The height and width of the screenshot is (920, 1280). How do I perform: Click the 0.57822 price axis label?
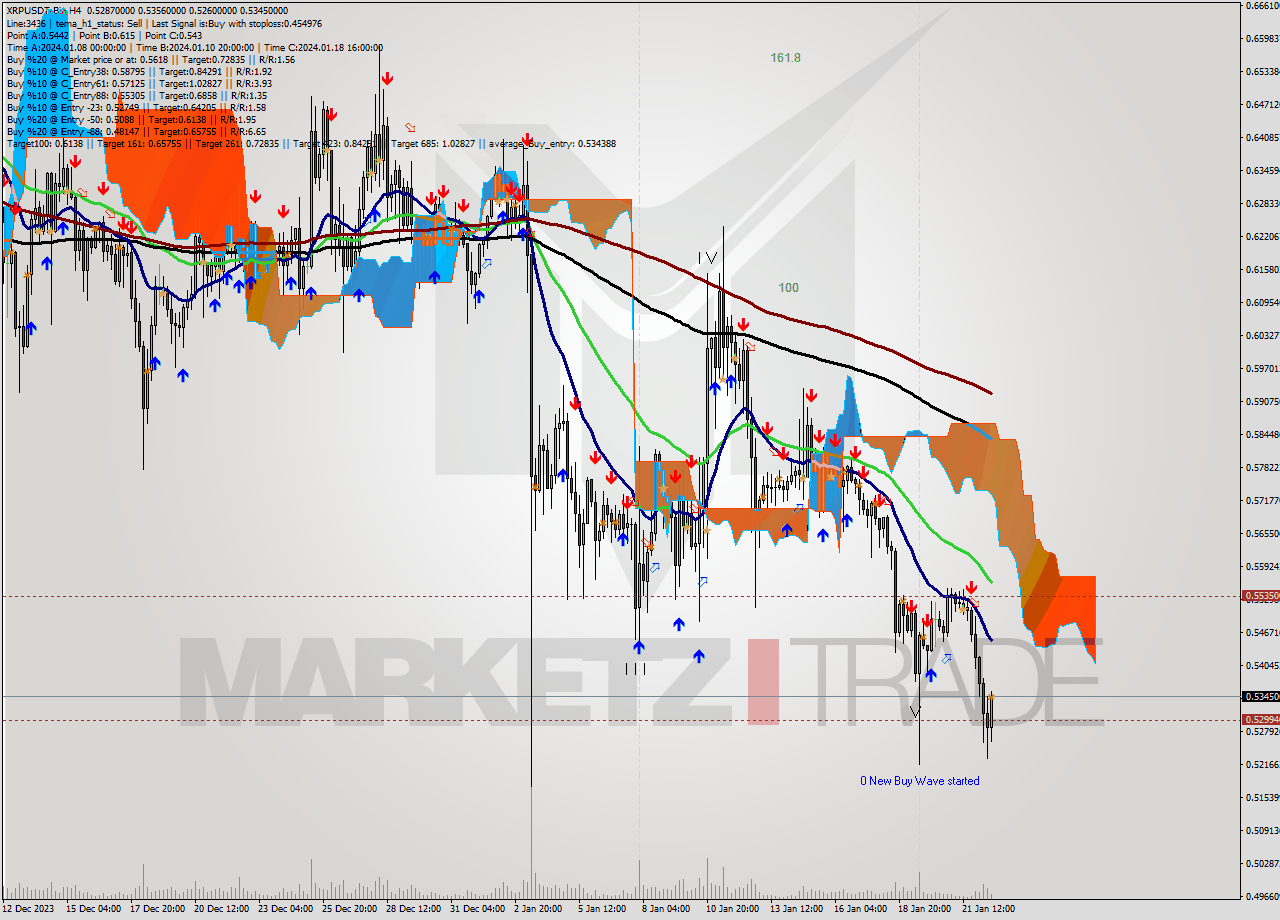click(x=1261, y=467)
